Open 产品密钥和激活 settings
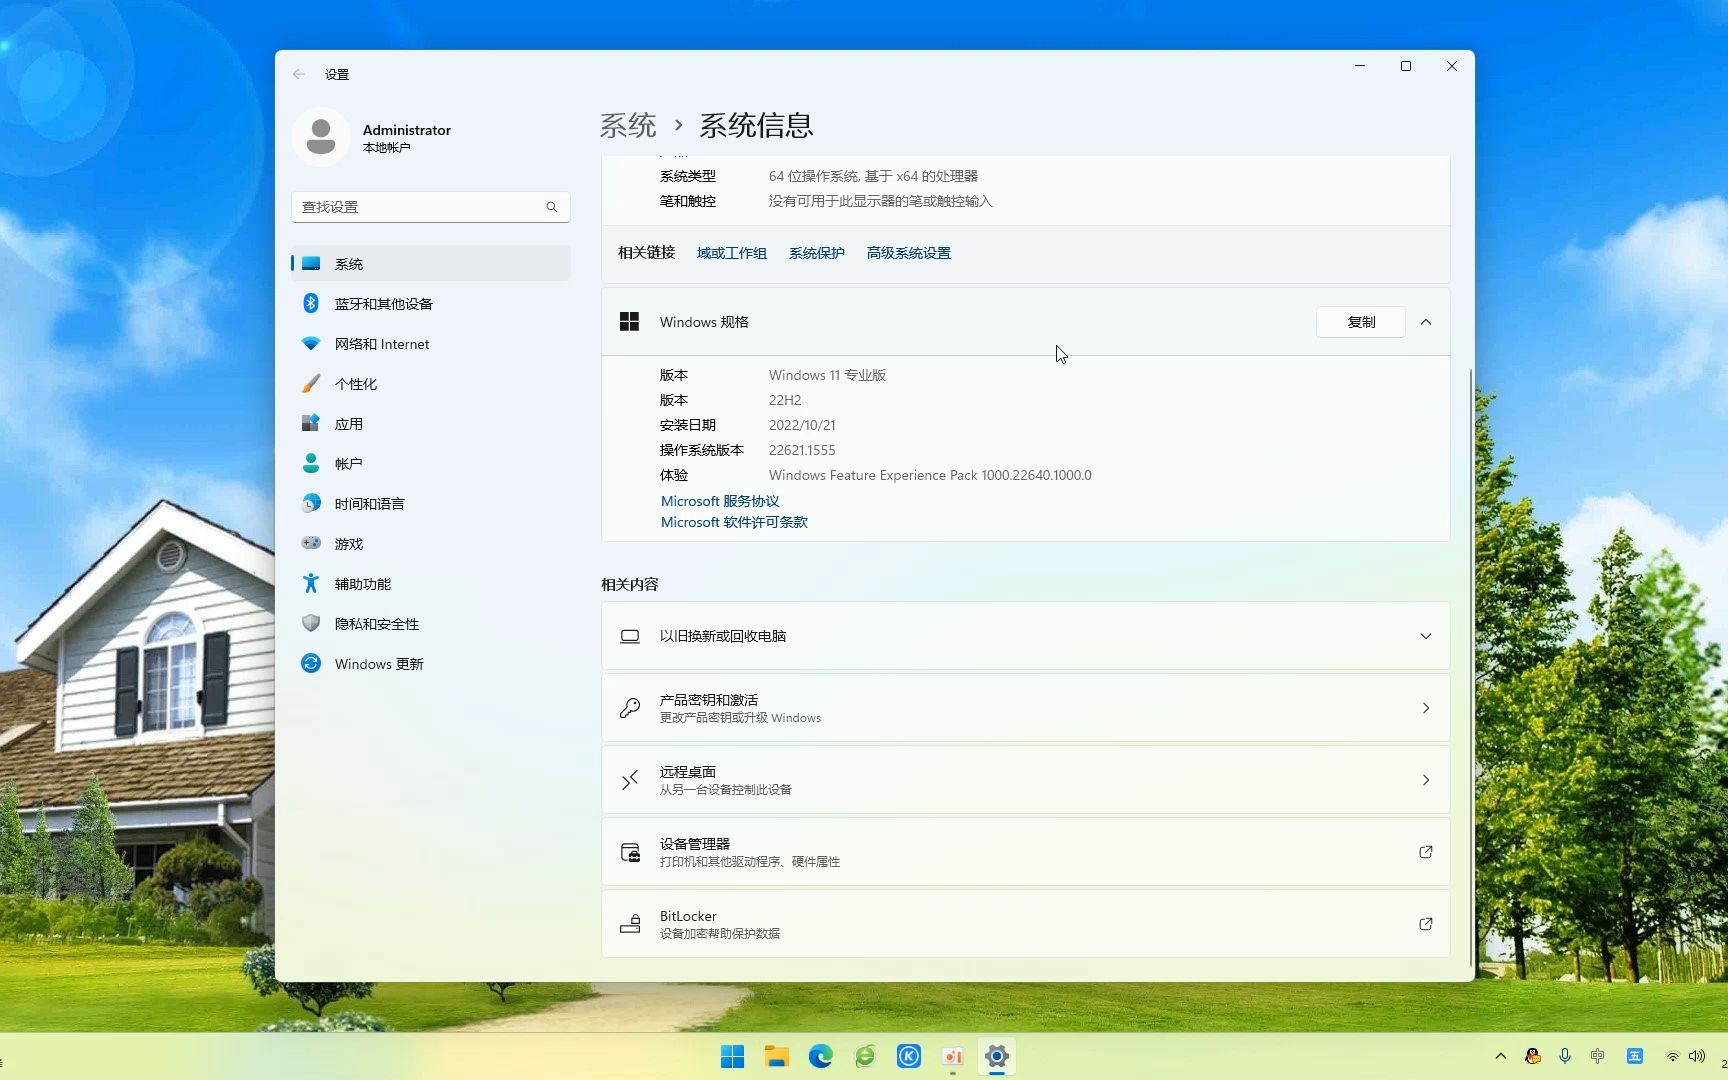 point(1024,707)
